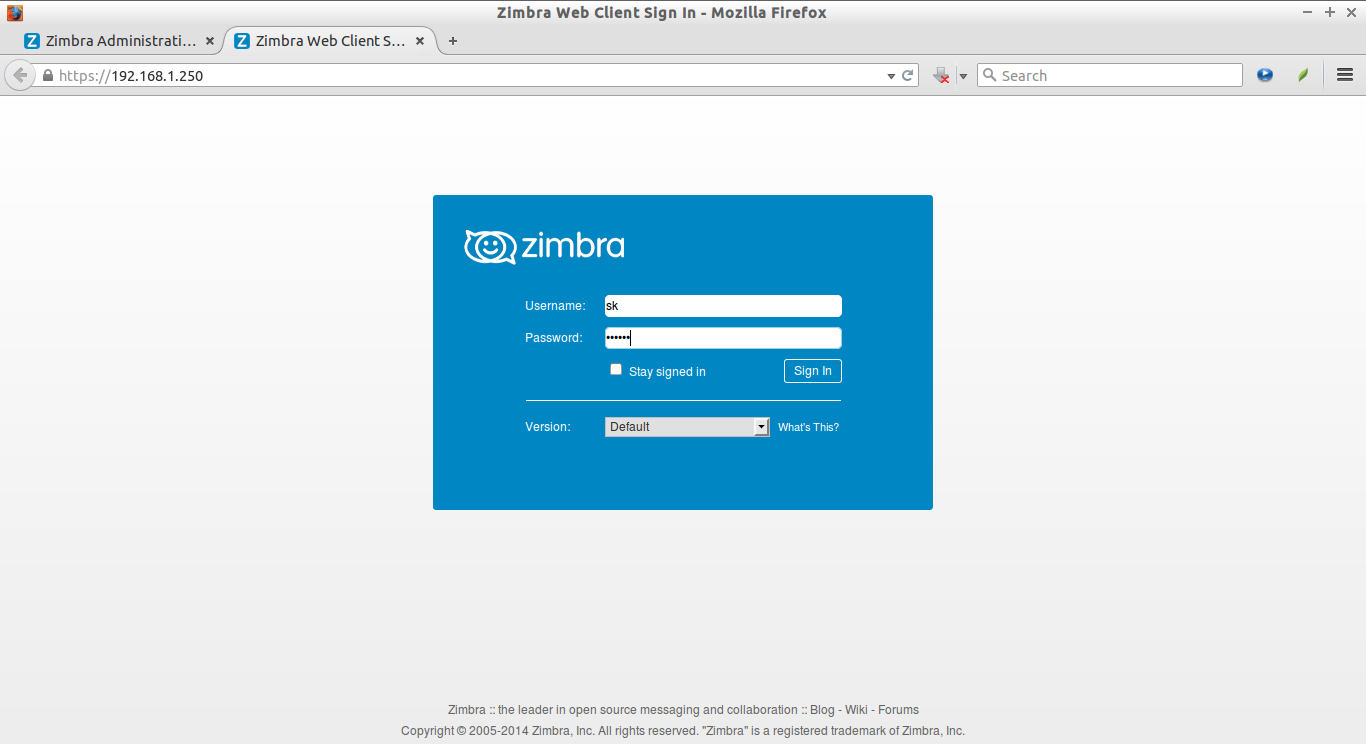Viewport: 1366px width, 744px height.
Task: Click the Firefox back arrow button
Action: click(x=18, y=75)
